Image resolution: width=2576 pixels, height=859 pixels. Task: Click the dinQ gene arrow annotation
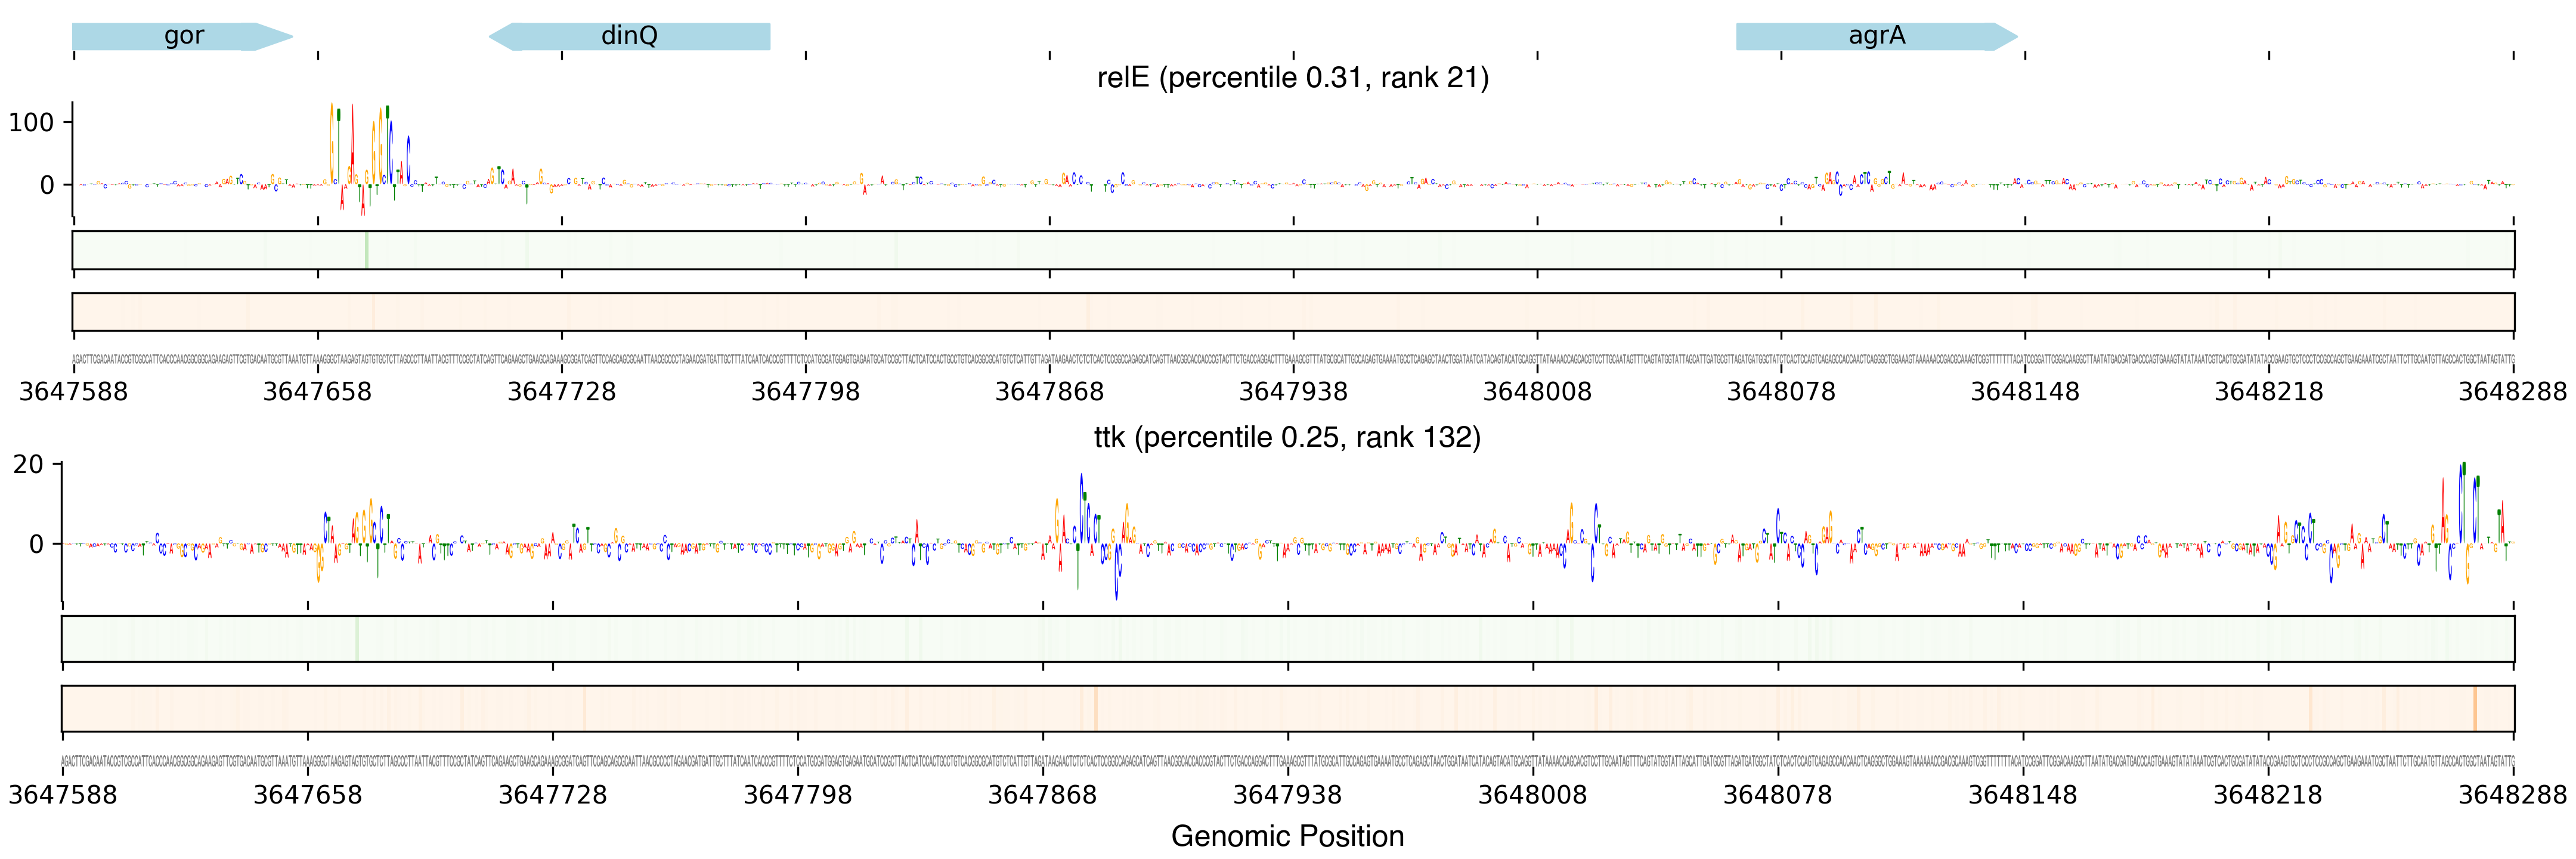pos(629,36)
